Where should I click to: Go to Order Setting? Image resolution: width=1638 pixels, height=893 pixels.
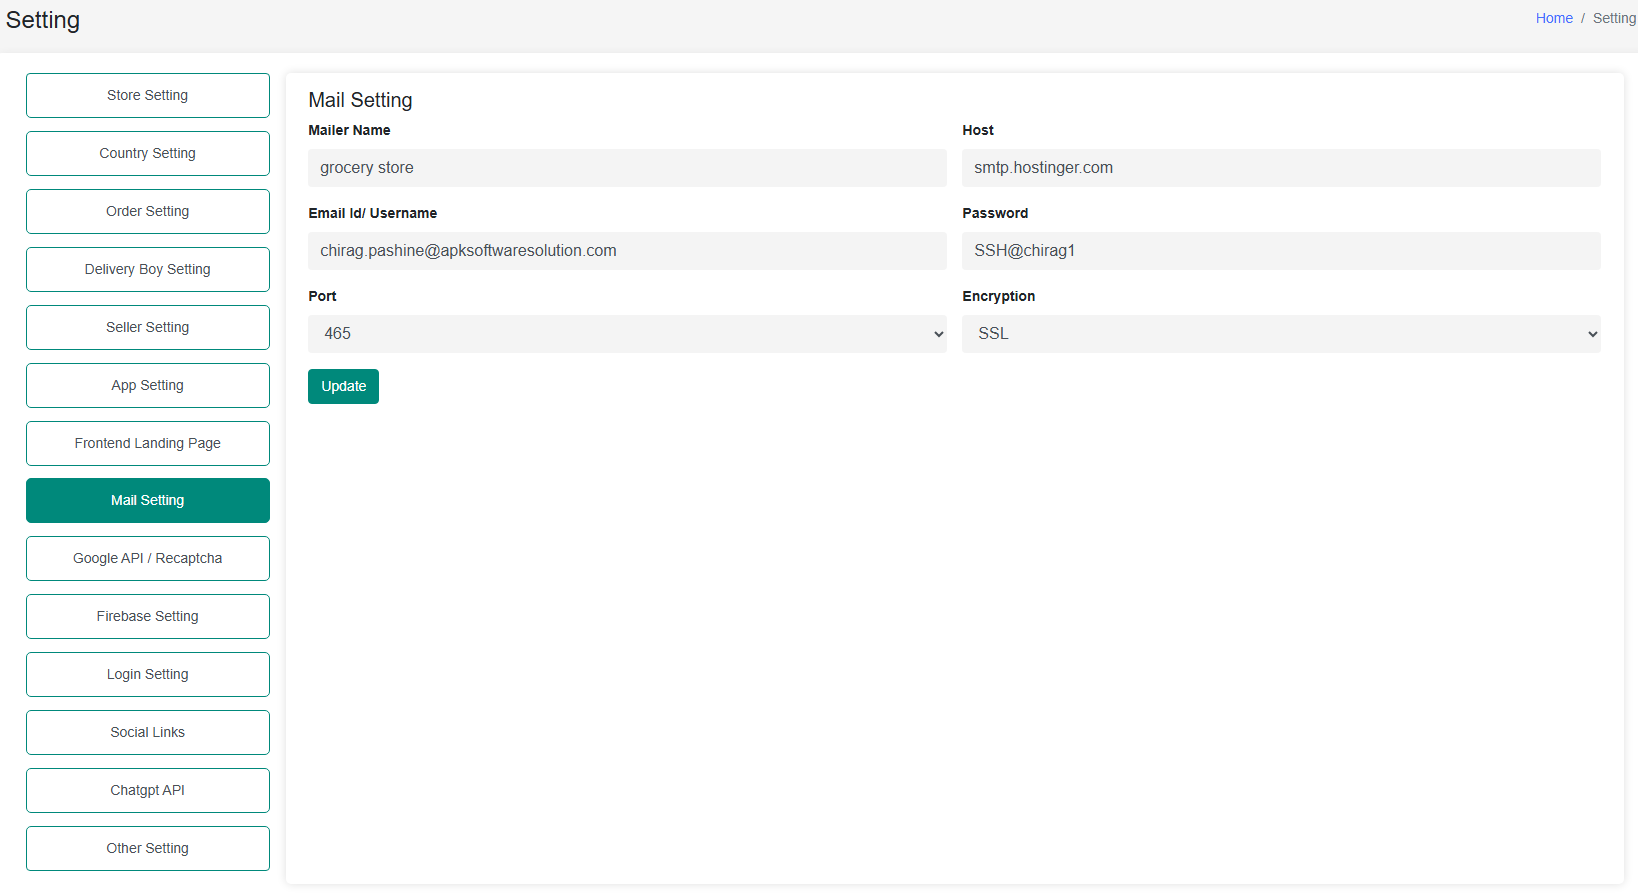point(148,211)
